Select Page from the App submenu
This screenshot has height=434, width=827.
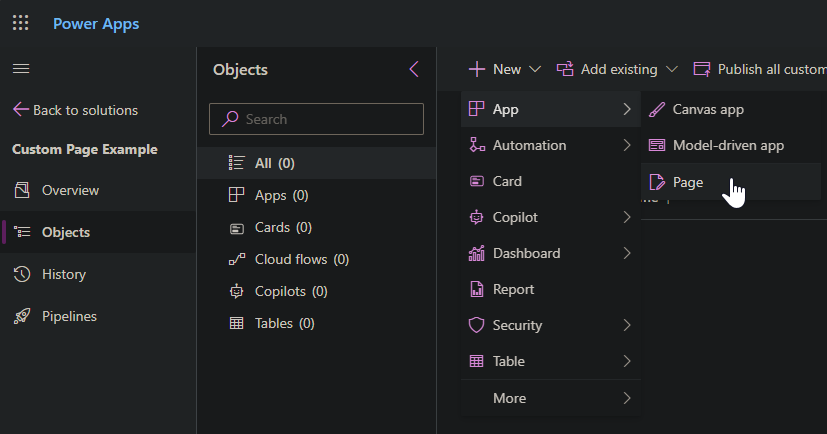(731, 182)
